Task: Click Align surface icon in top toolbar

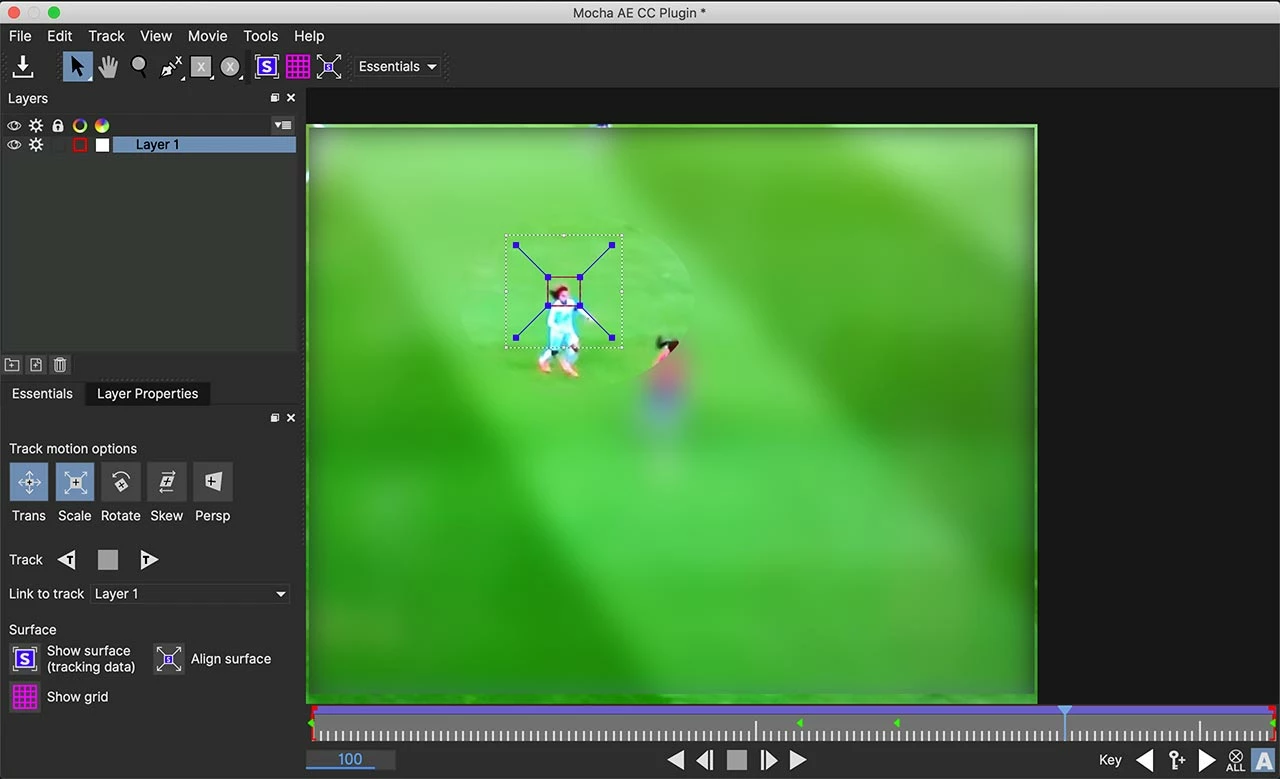Action: (x=329, y=66)
